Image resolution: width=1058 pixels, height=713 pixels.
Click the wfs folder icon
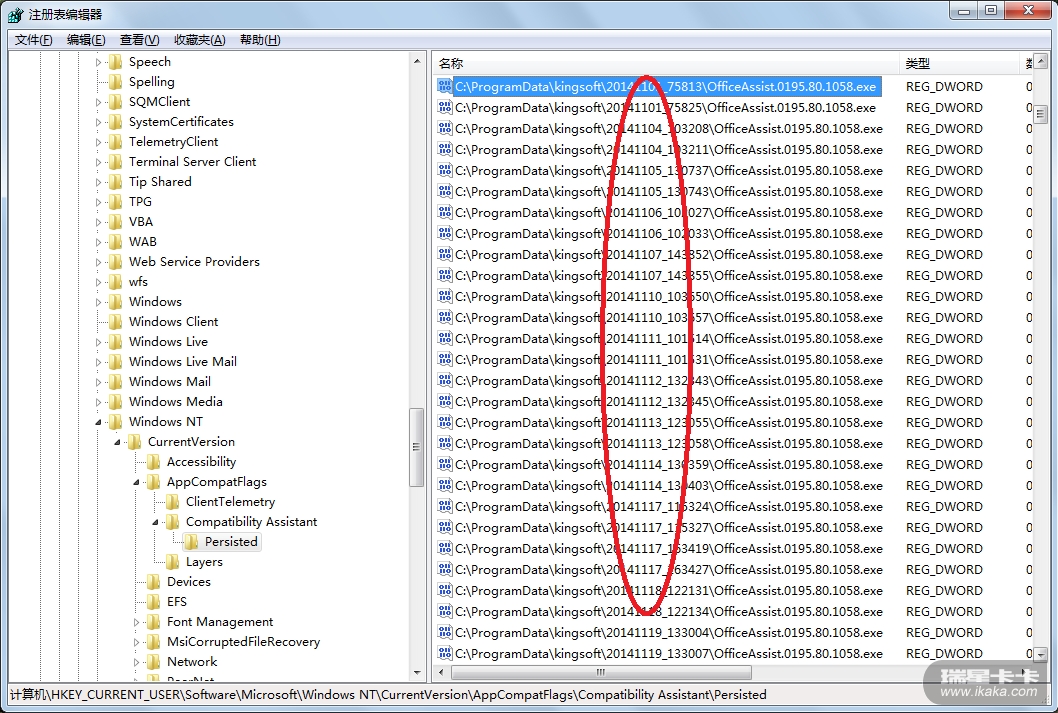pyautogui.click(x=116, y=282)
